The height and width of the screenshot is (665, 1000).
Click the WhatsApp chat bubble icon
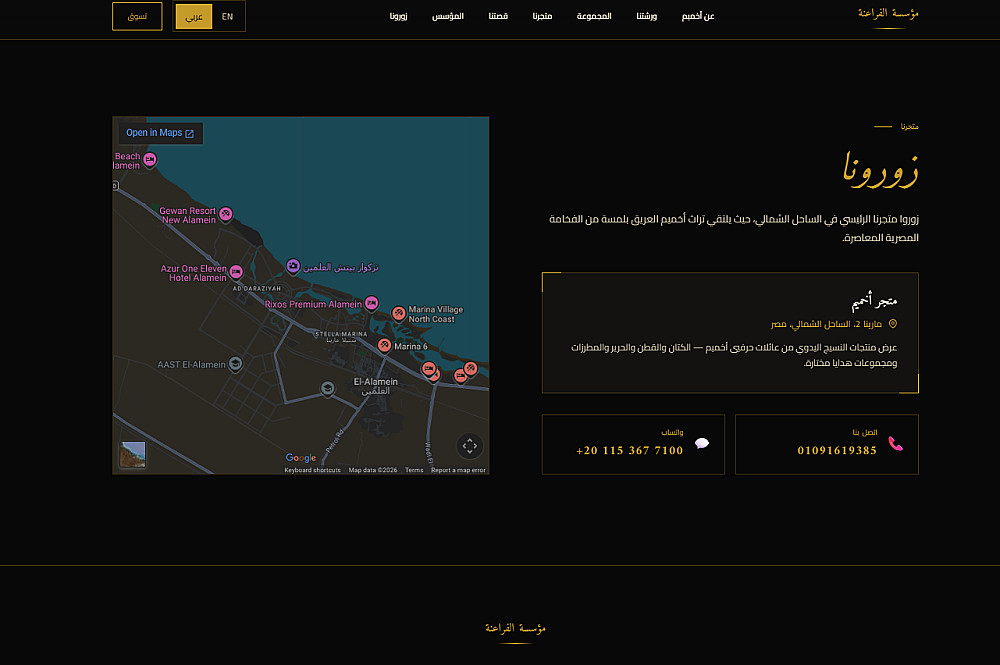click(x=702, y=443)
